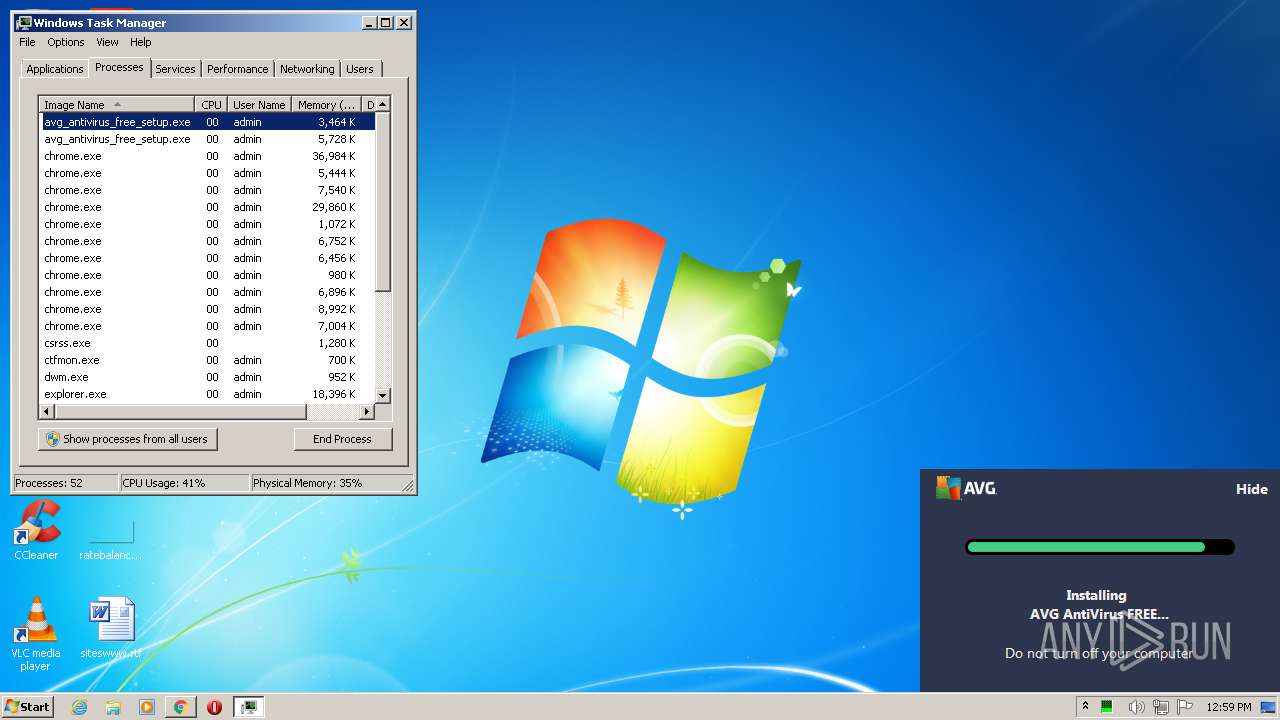The height and width of the screenshot is (720, 1280).
Task: Sort processes by CPU column
Action: pos(211,104)
